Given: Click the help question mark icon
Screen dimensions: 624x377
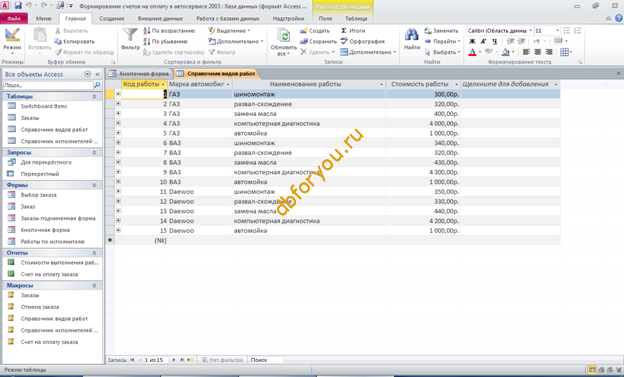Looking at the screenshot, I should (x=618, y=18).
